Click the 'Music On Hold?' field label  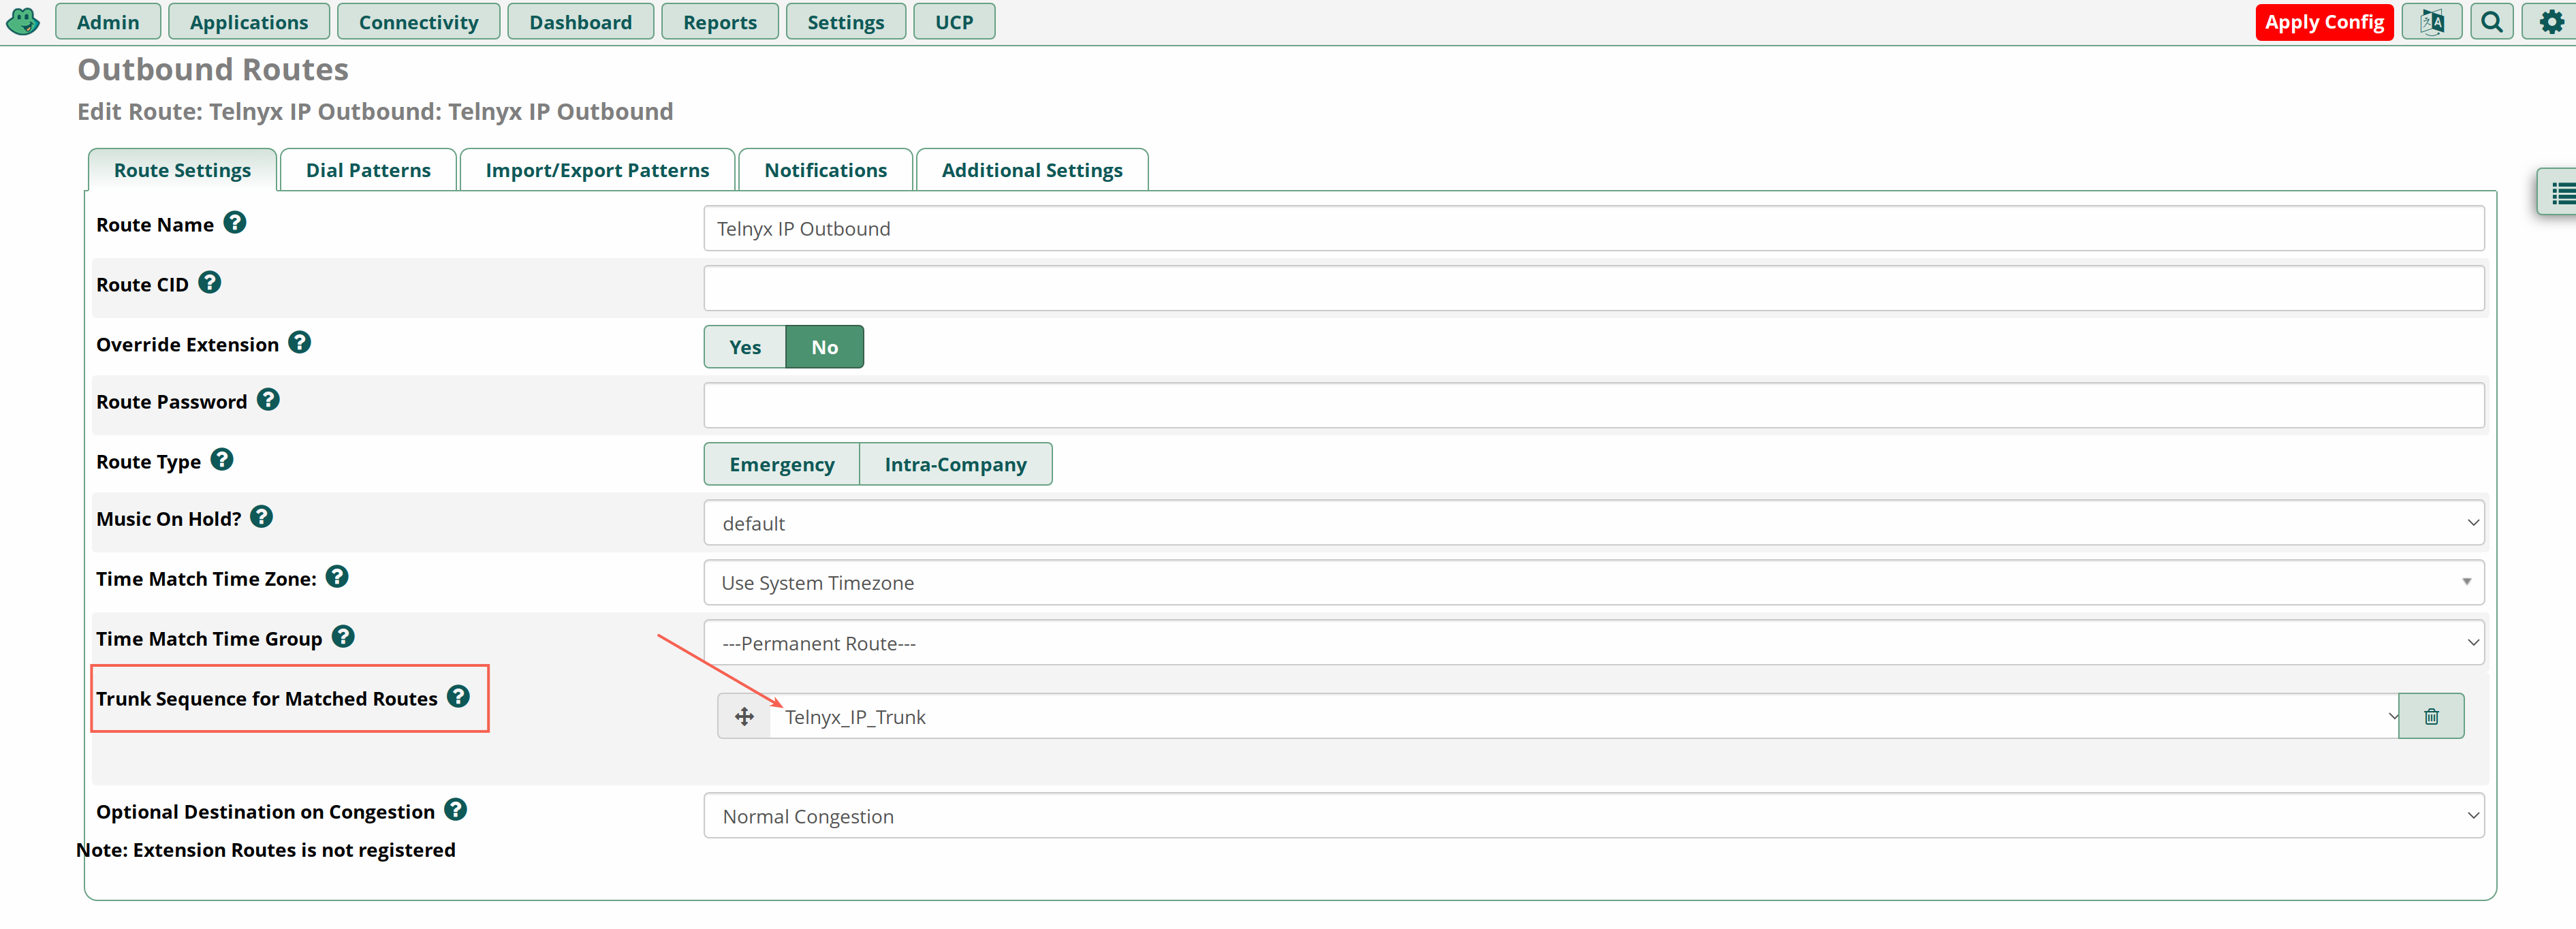tap(168, 519)
